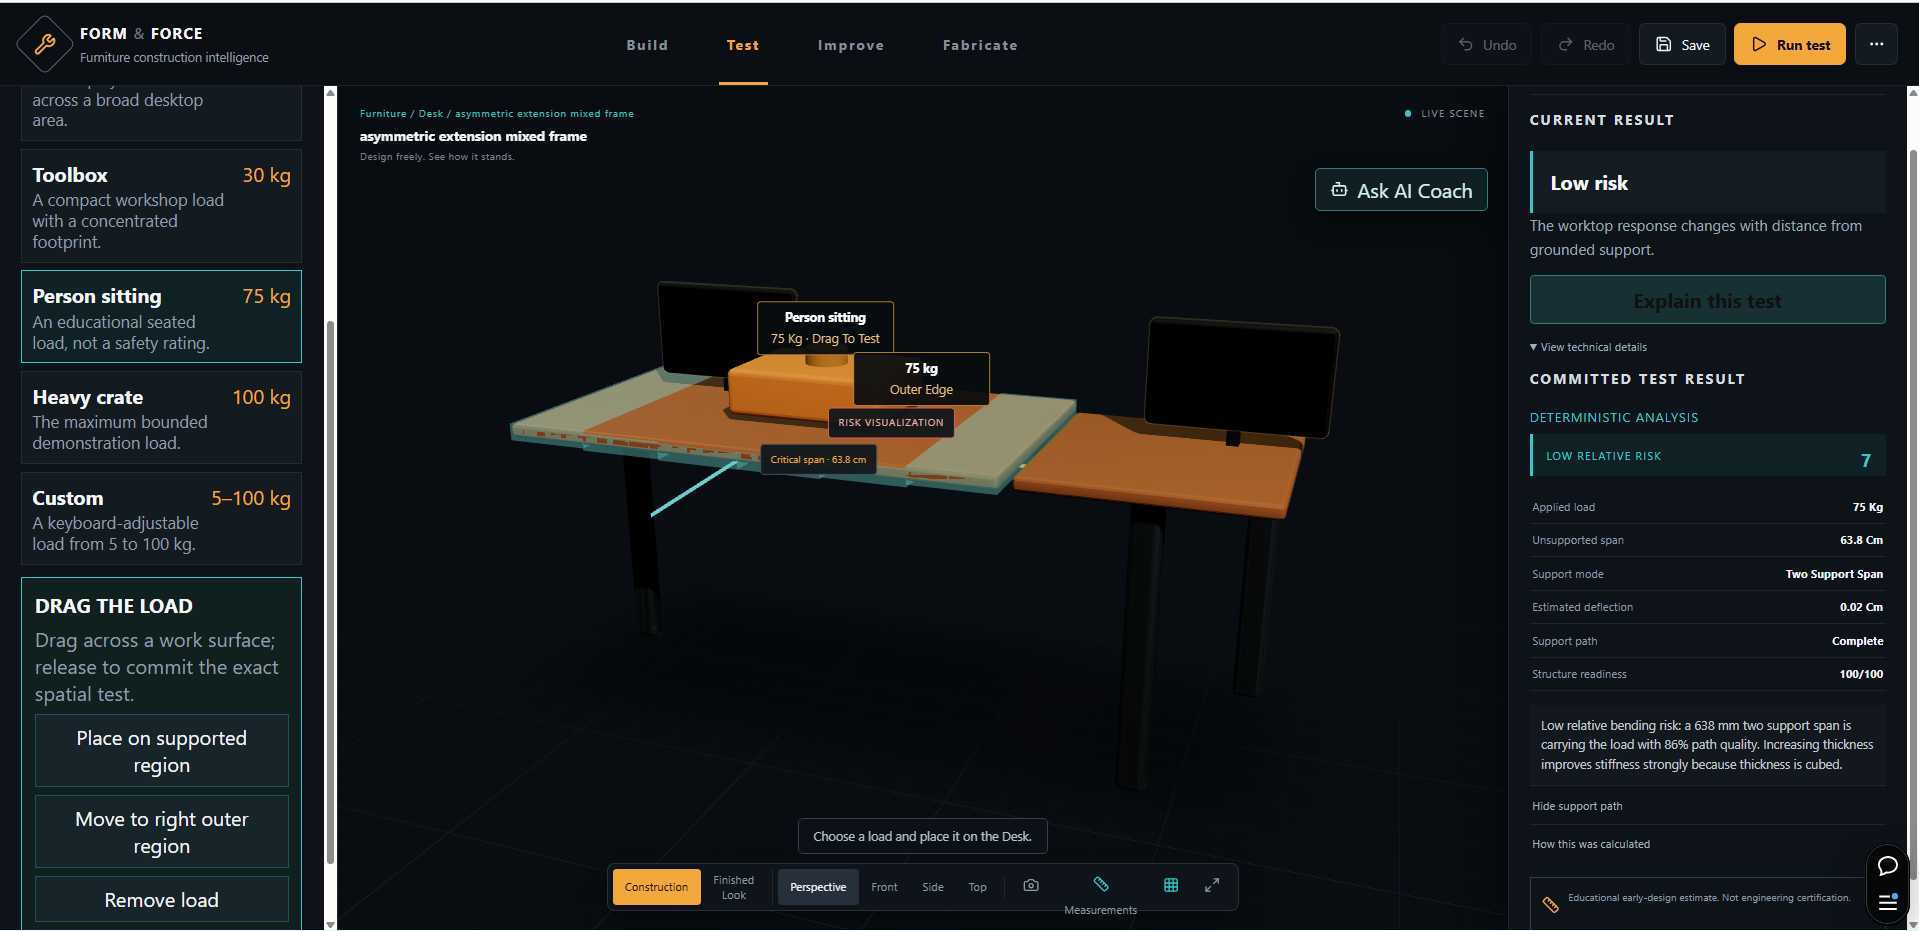
Task: Open Ask AI Coach
Action: [1401, 190]
